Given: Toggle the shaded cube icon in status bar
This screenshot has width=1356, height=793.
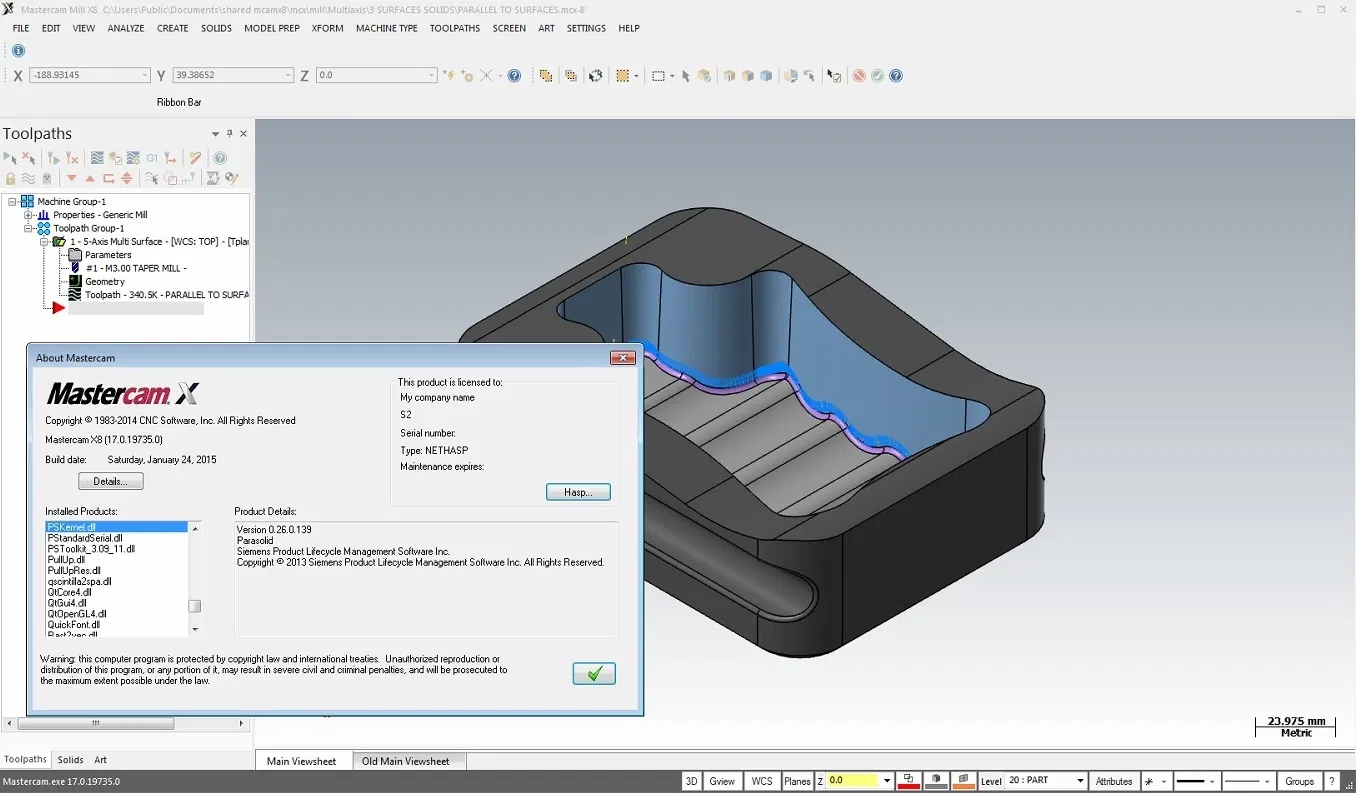Looking at the screenshot, I should pos(936,781).
